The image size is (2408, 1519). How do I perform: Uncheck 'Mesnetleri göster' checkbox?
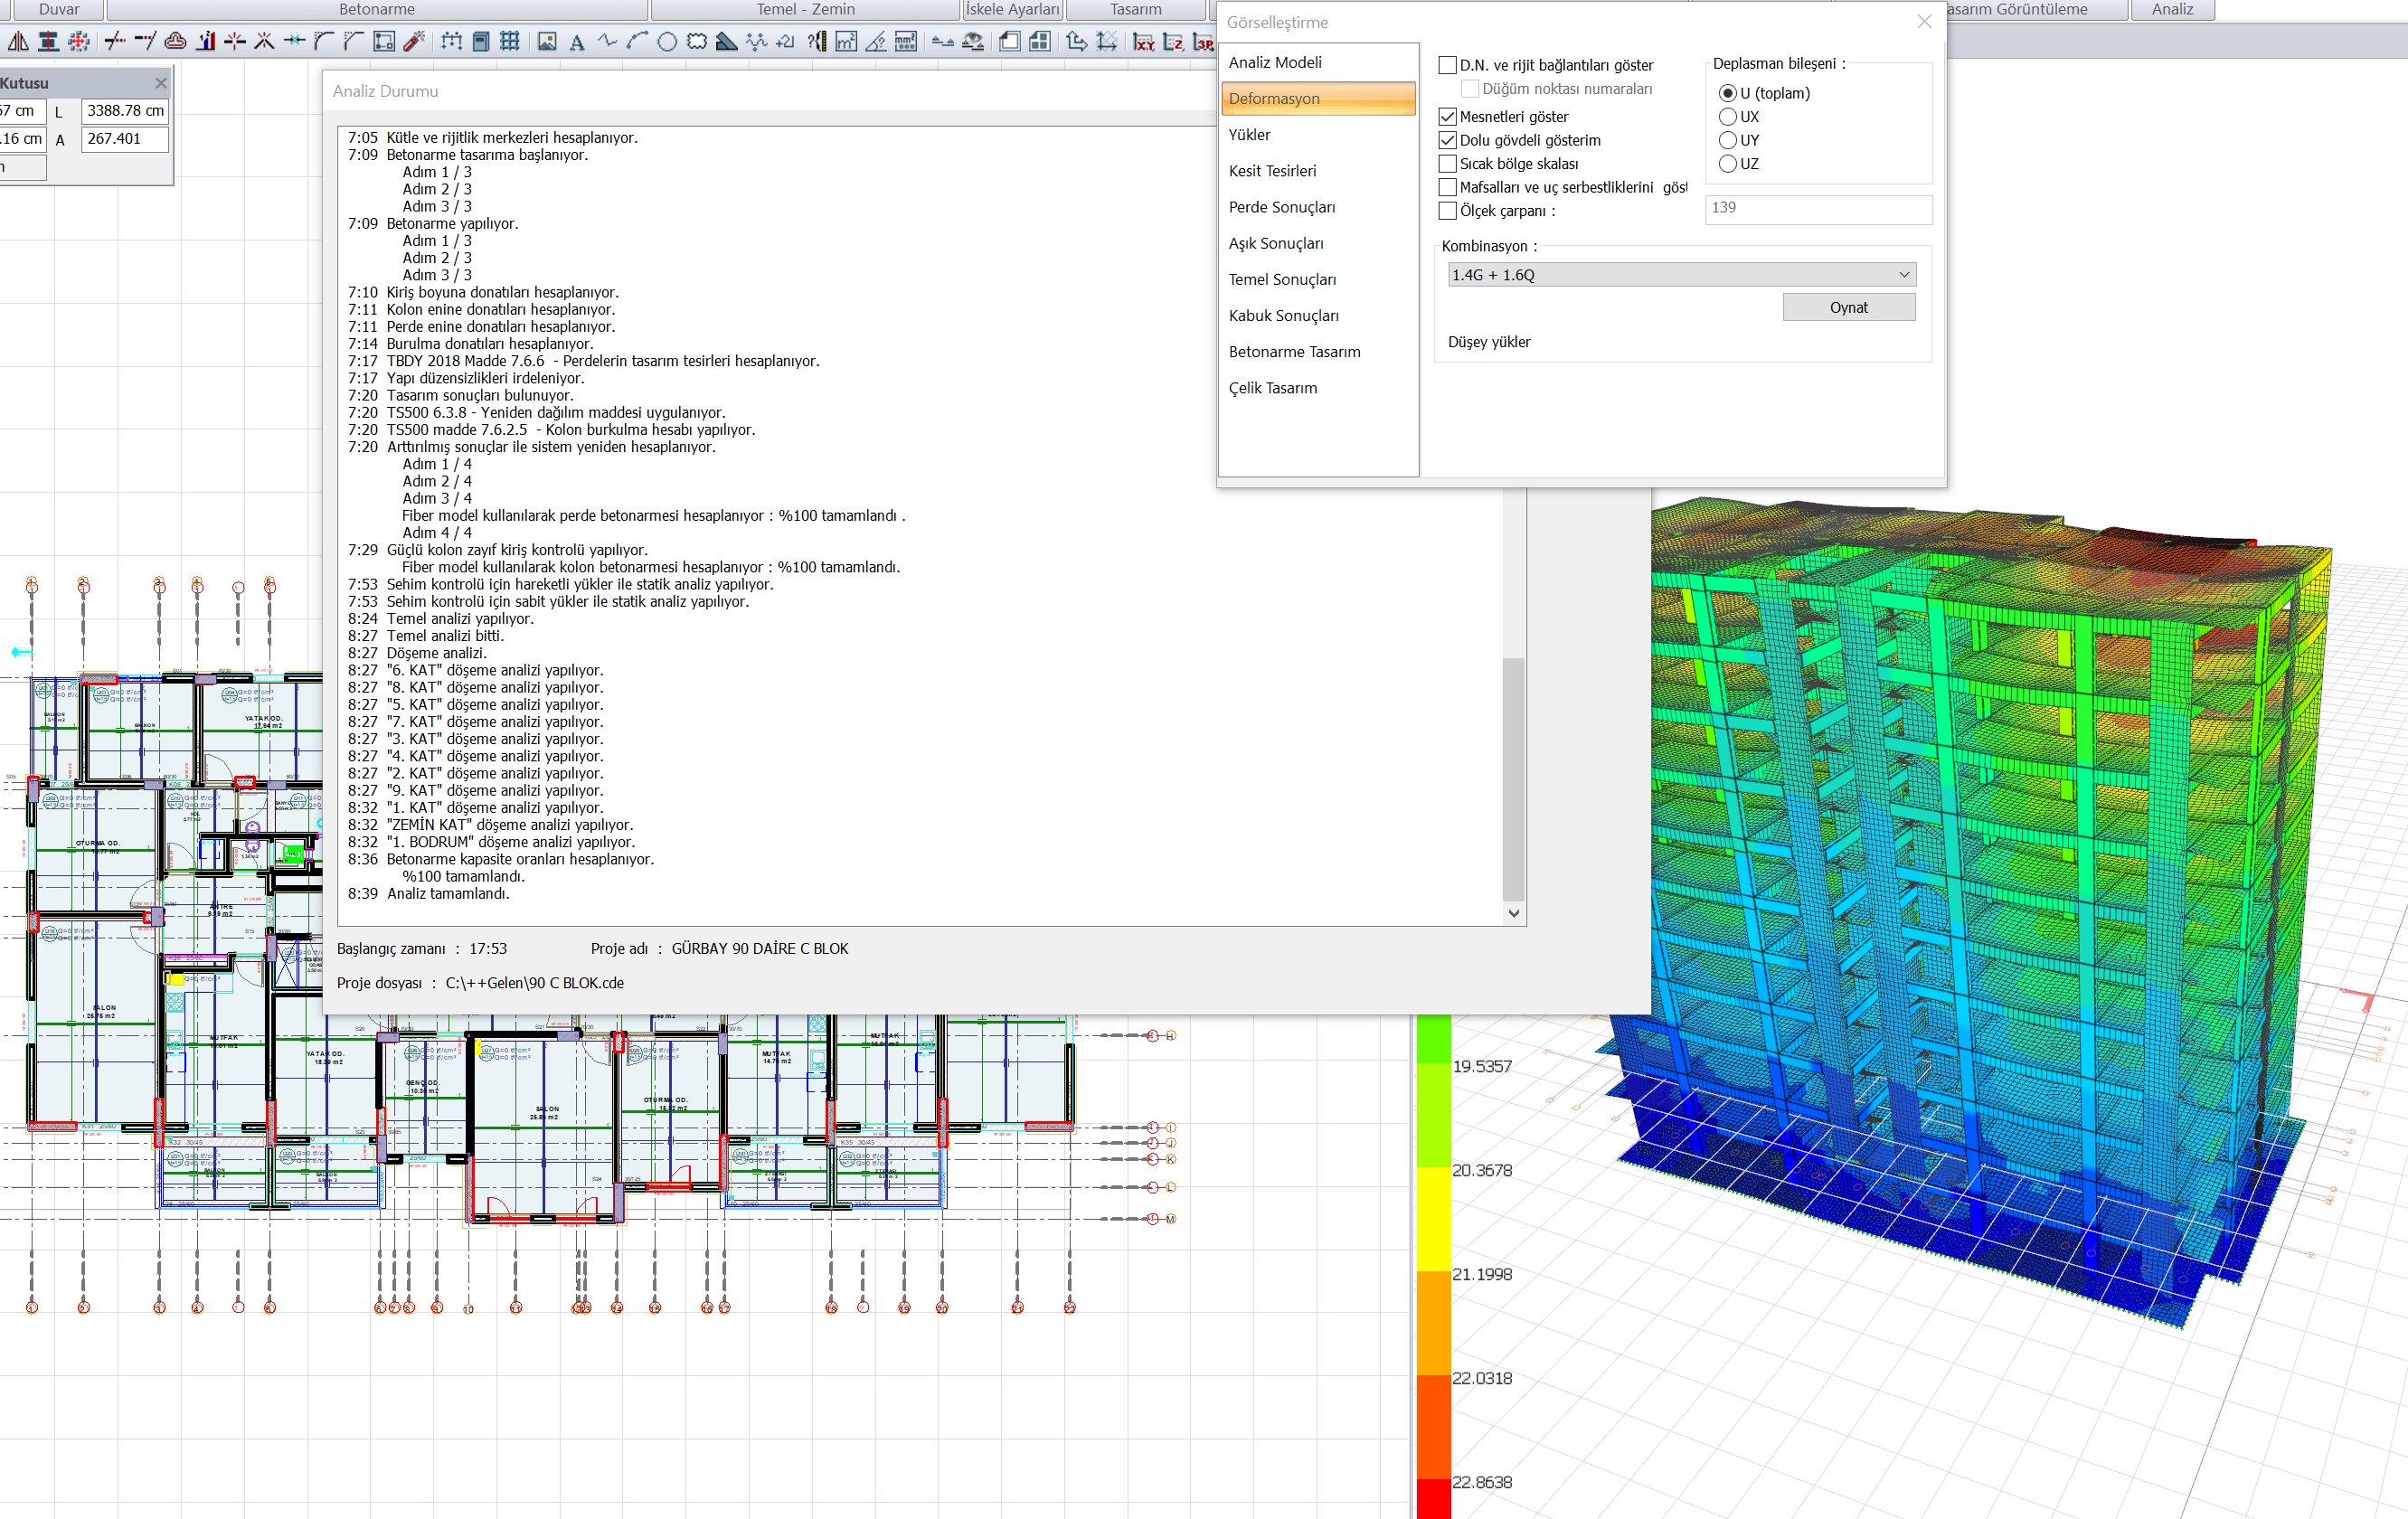tap(1447, 117)
